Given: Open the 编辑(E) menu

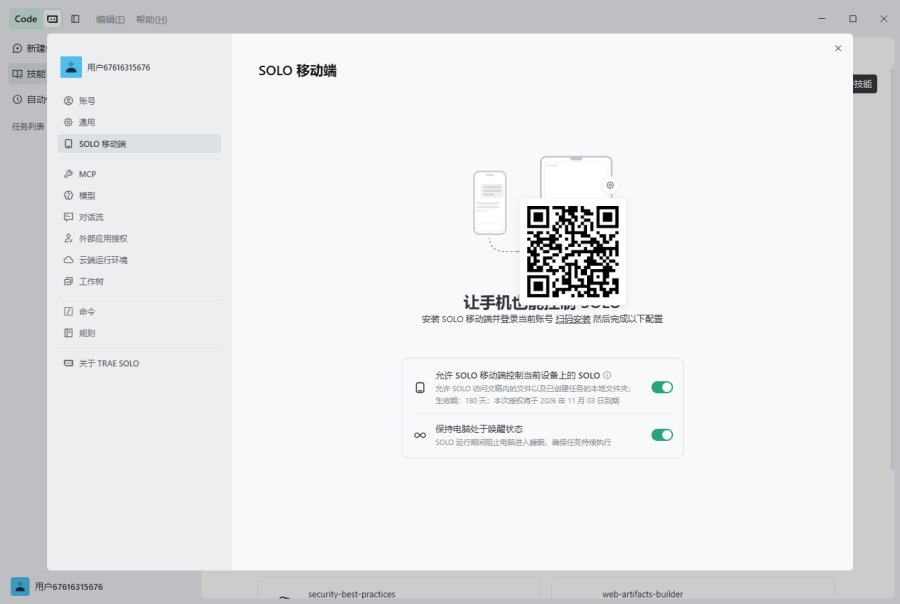Looking at the screenshot, I should [110, 20].
